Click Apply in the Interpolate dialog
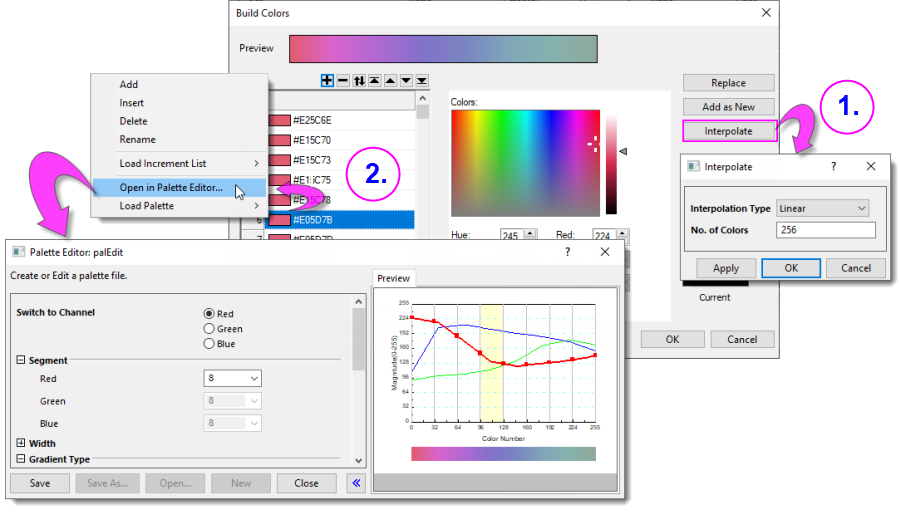899x514 pixels. tap(726, 268)
